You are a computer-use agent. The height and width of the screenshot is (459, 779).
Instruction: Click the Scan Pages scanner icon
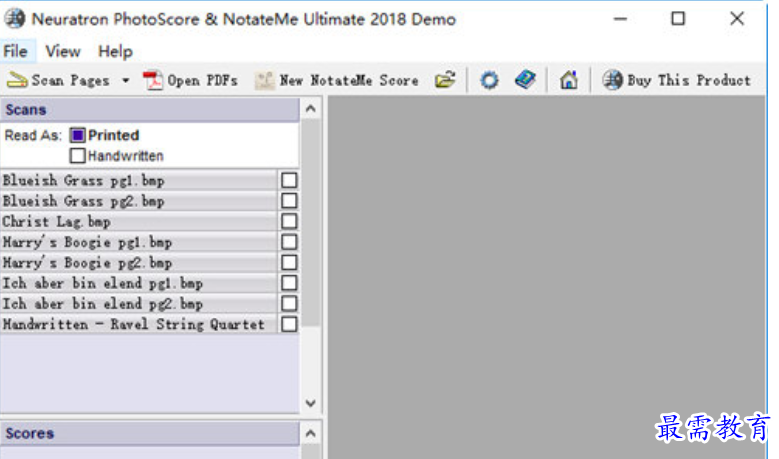pyautogui.click(x=17, y=80)
